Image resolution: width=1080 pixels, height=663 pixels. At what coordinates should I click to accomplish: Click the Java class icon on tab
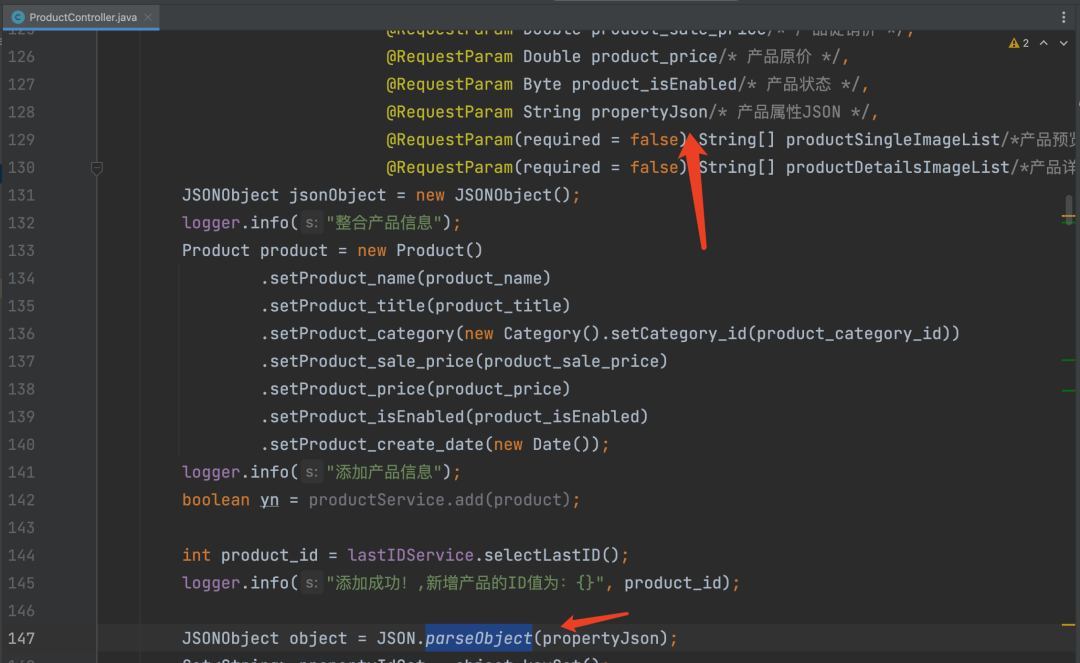18,17
